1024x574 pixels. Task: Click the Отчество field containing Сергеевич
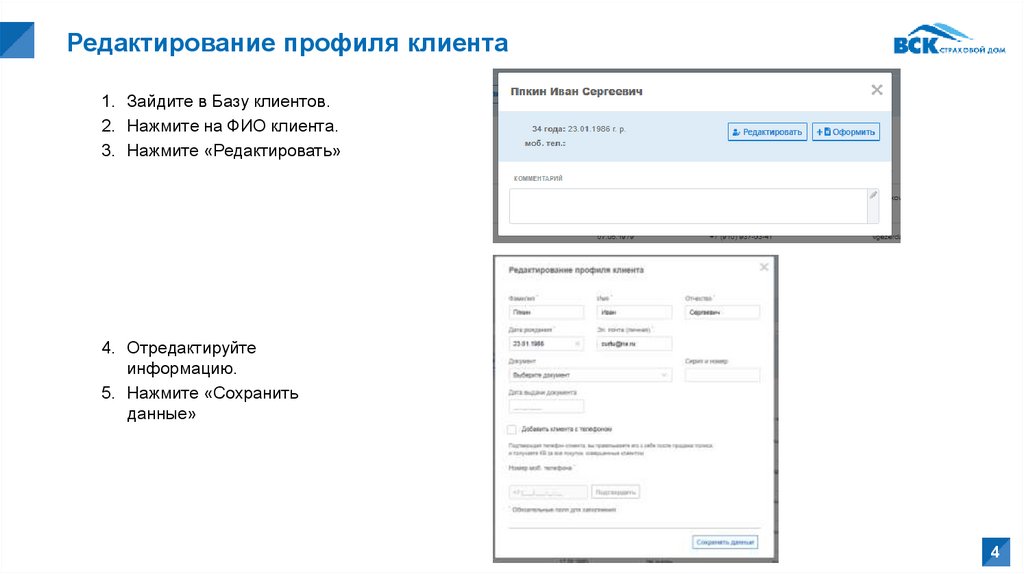click(722, 312)
